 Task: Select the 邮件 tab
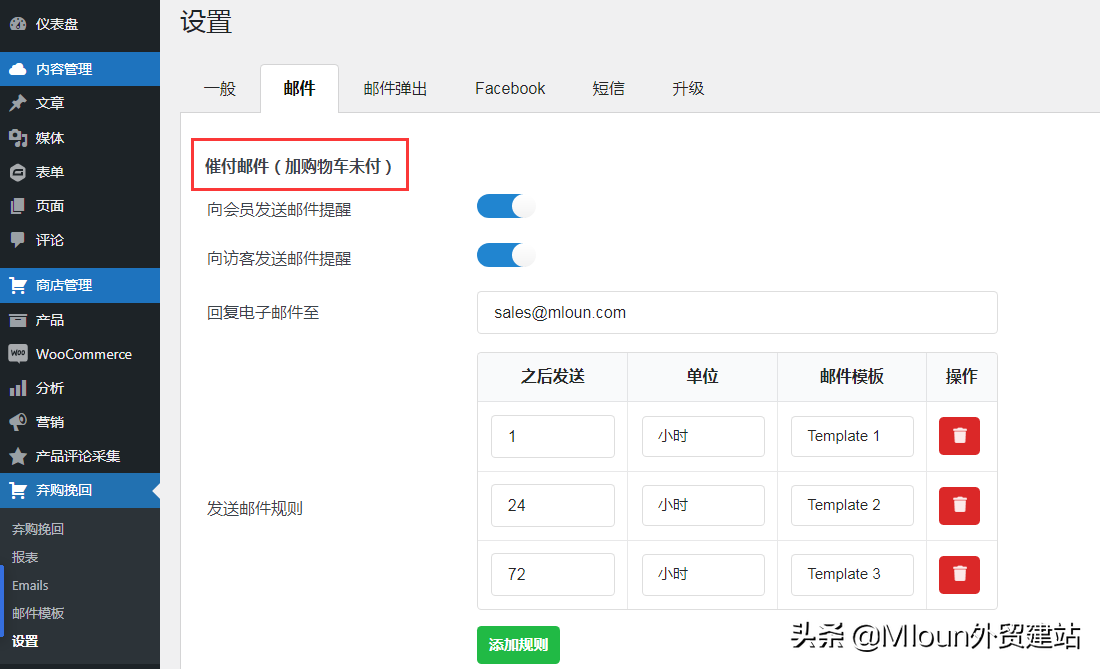(300, 88)
